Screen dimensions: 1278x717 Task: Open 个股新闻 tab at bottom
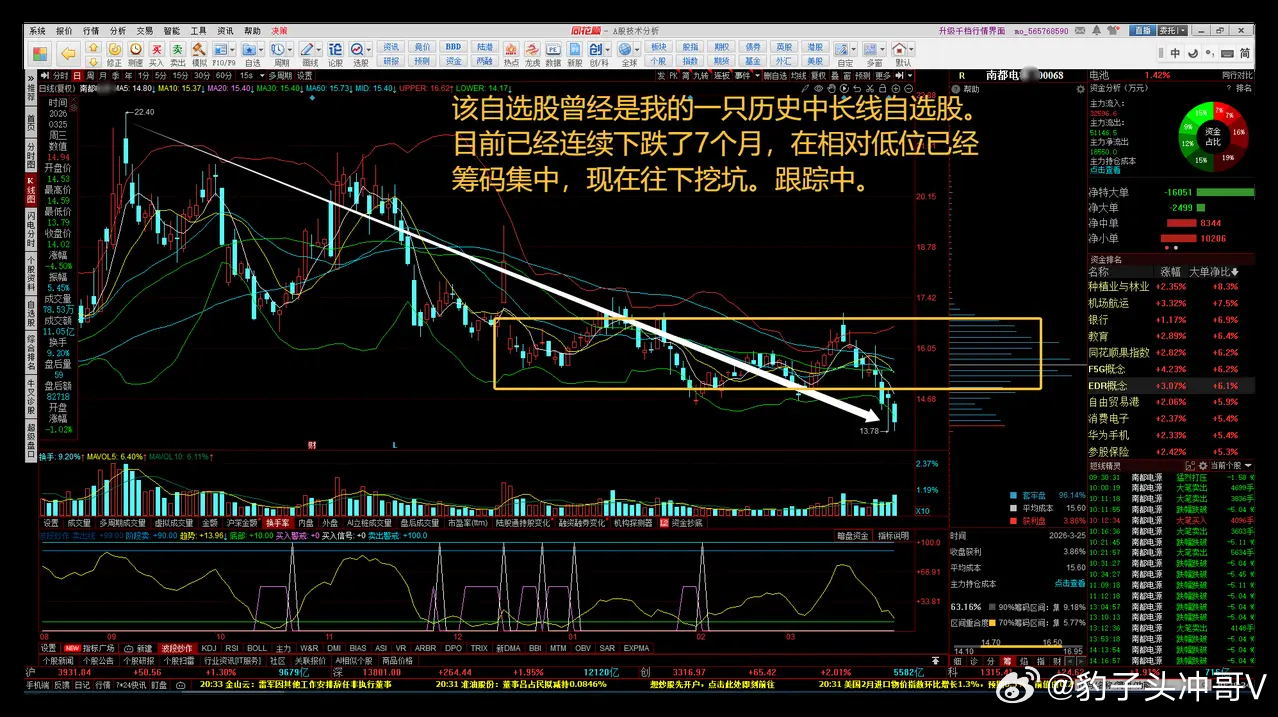58,661
